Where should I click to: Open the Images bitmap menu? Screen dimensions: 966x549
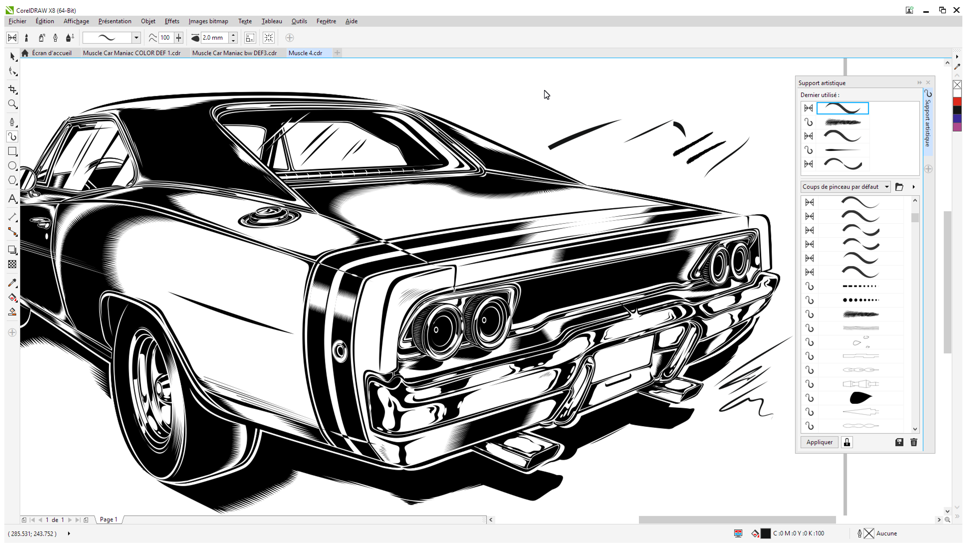tap(208, 21)
